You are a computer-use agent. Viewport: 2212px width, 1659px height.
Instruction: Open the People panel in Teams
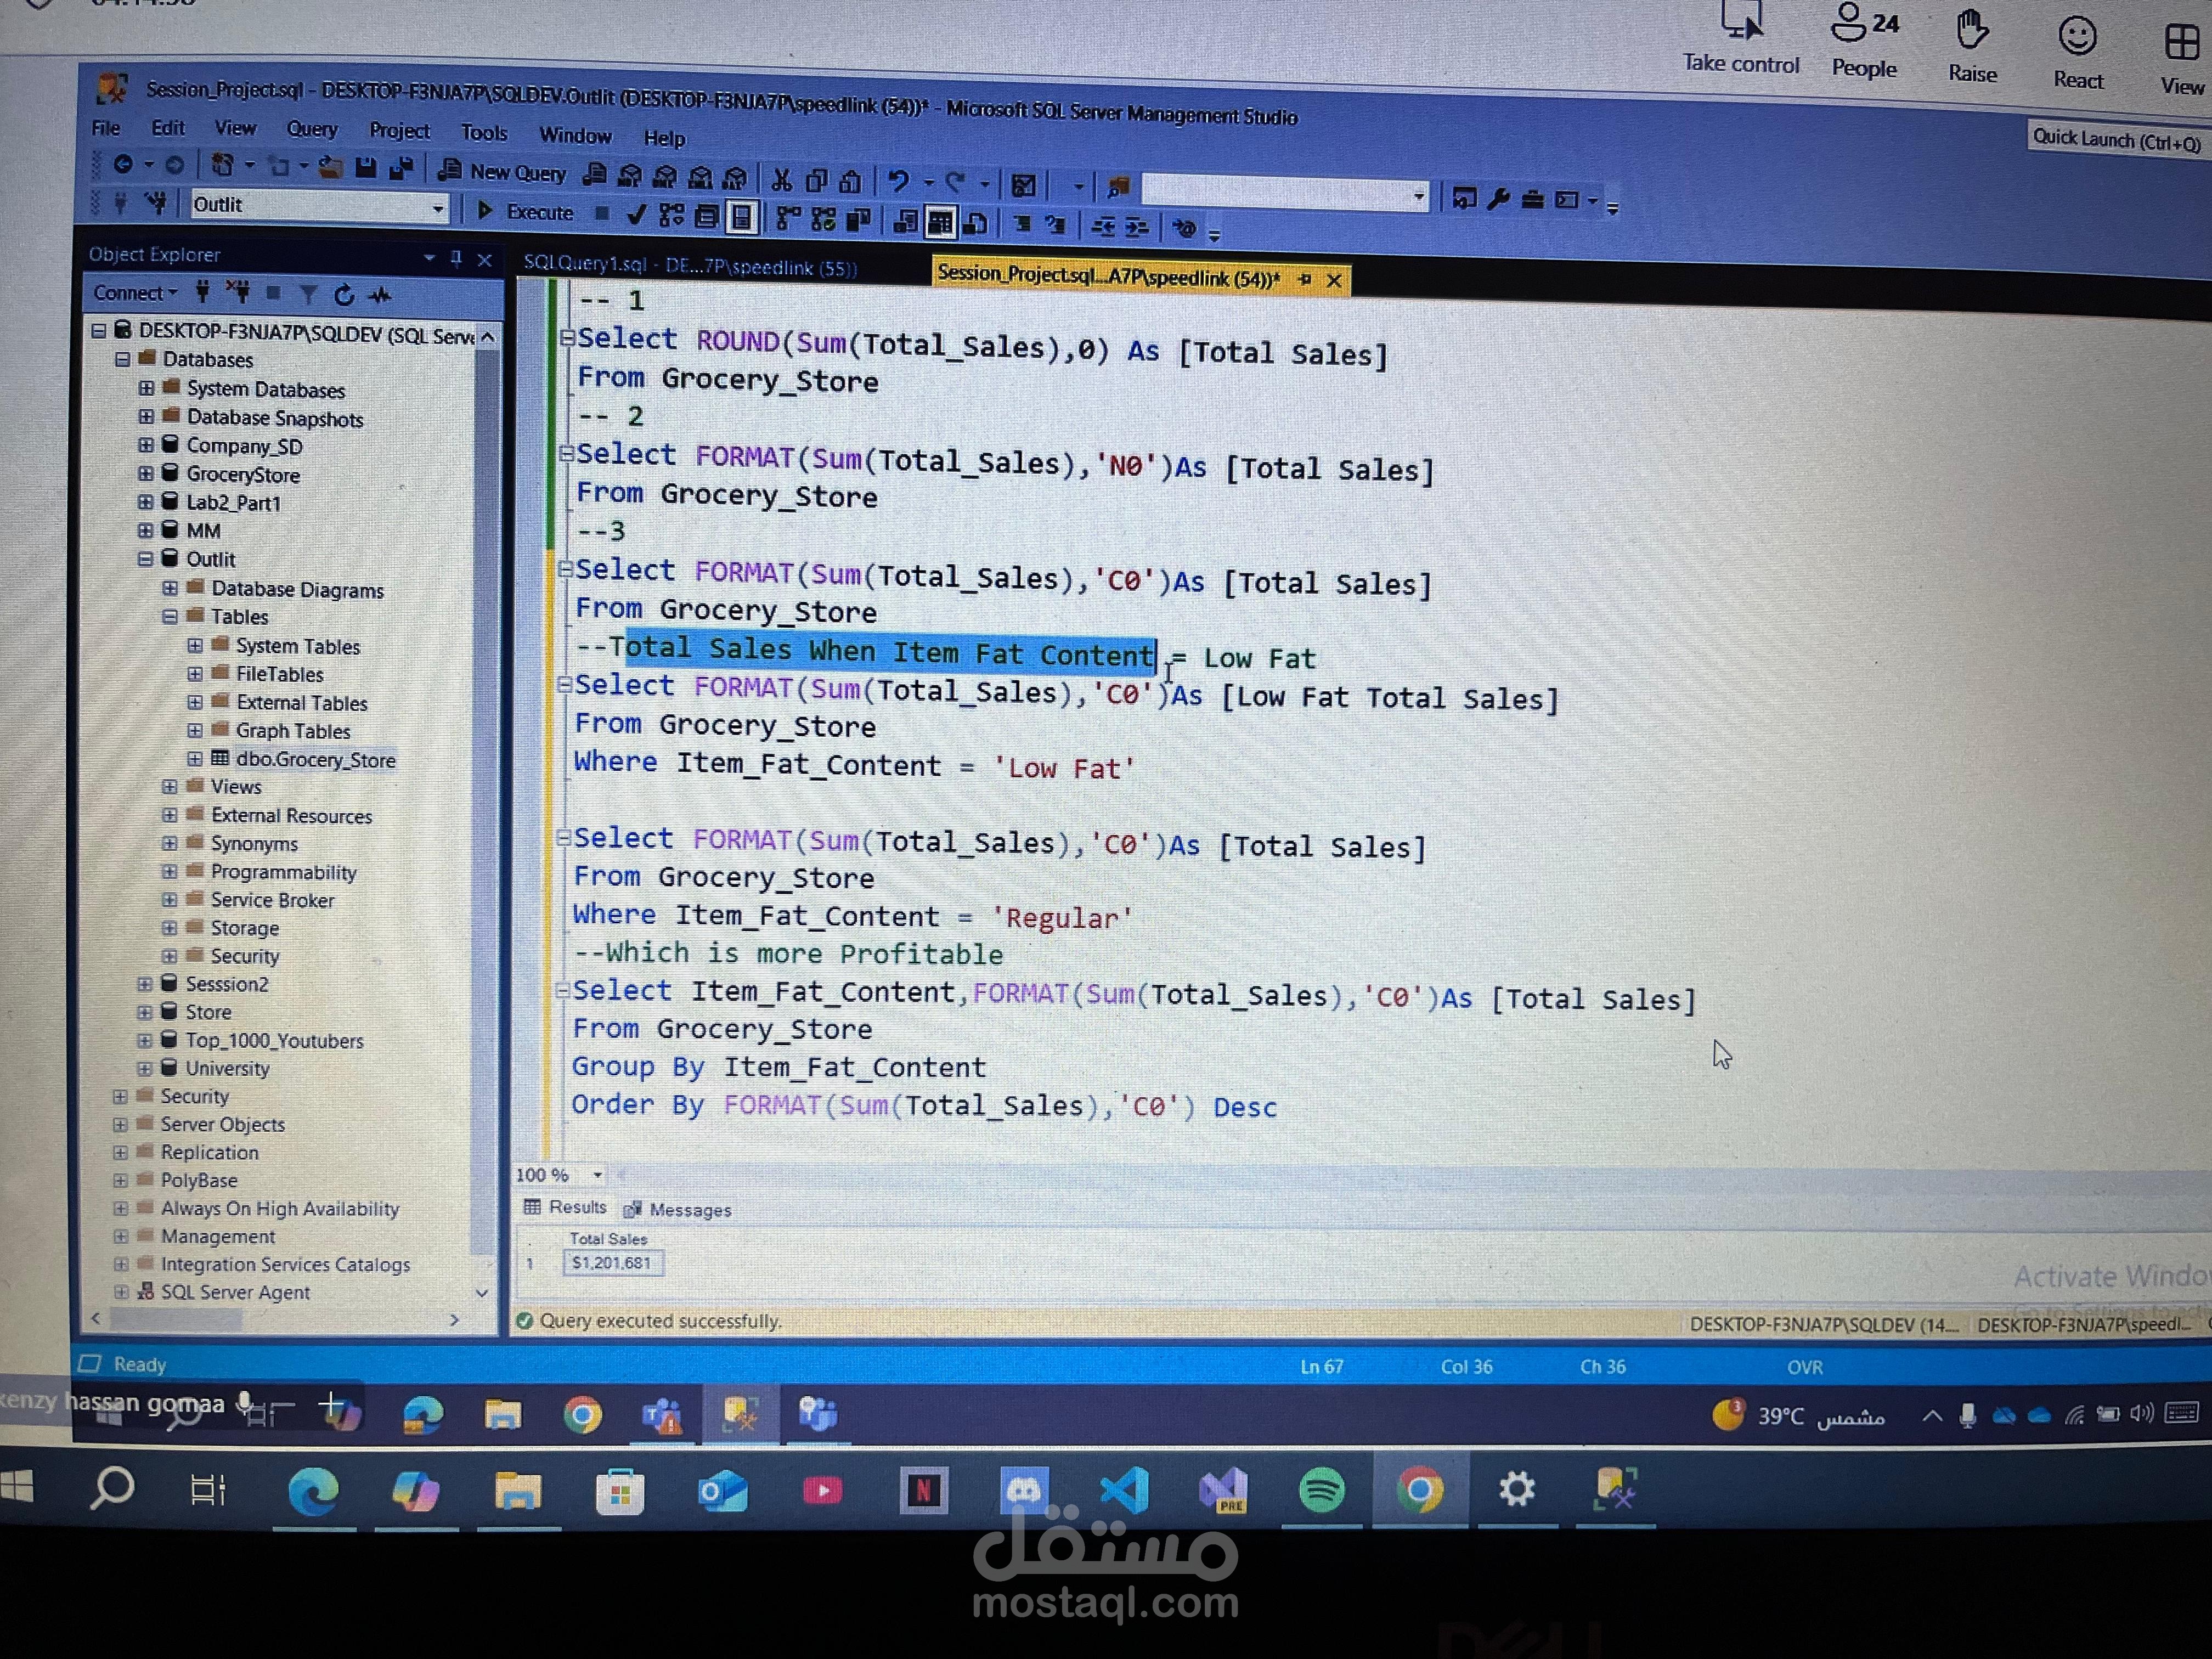(1864, 42)
